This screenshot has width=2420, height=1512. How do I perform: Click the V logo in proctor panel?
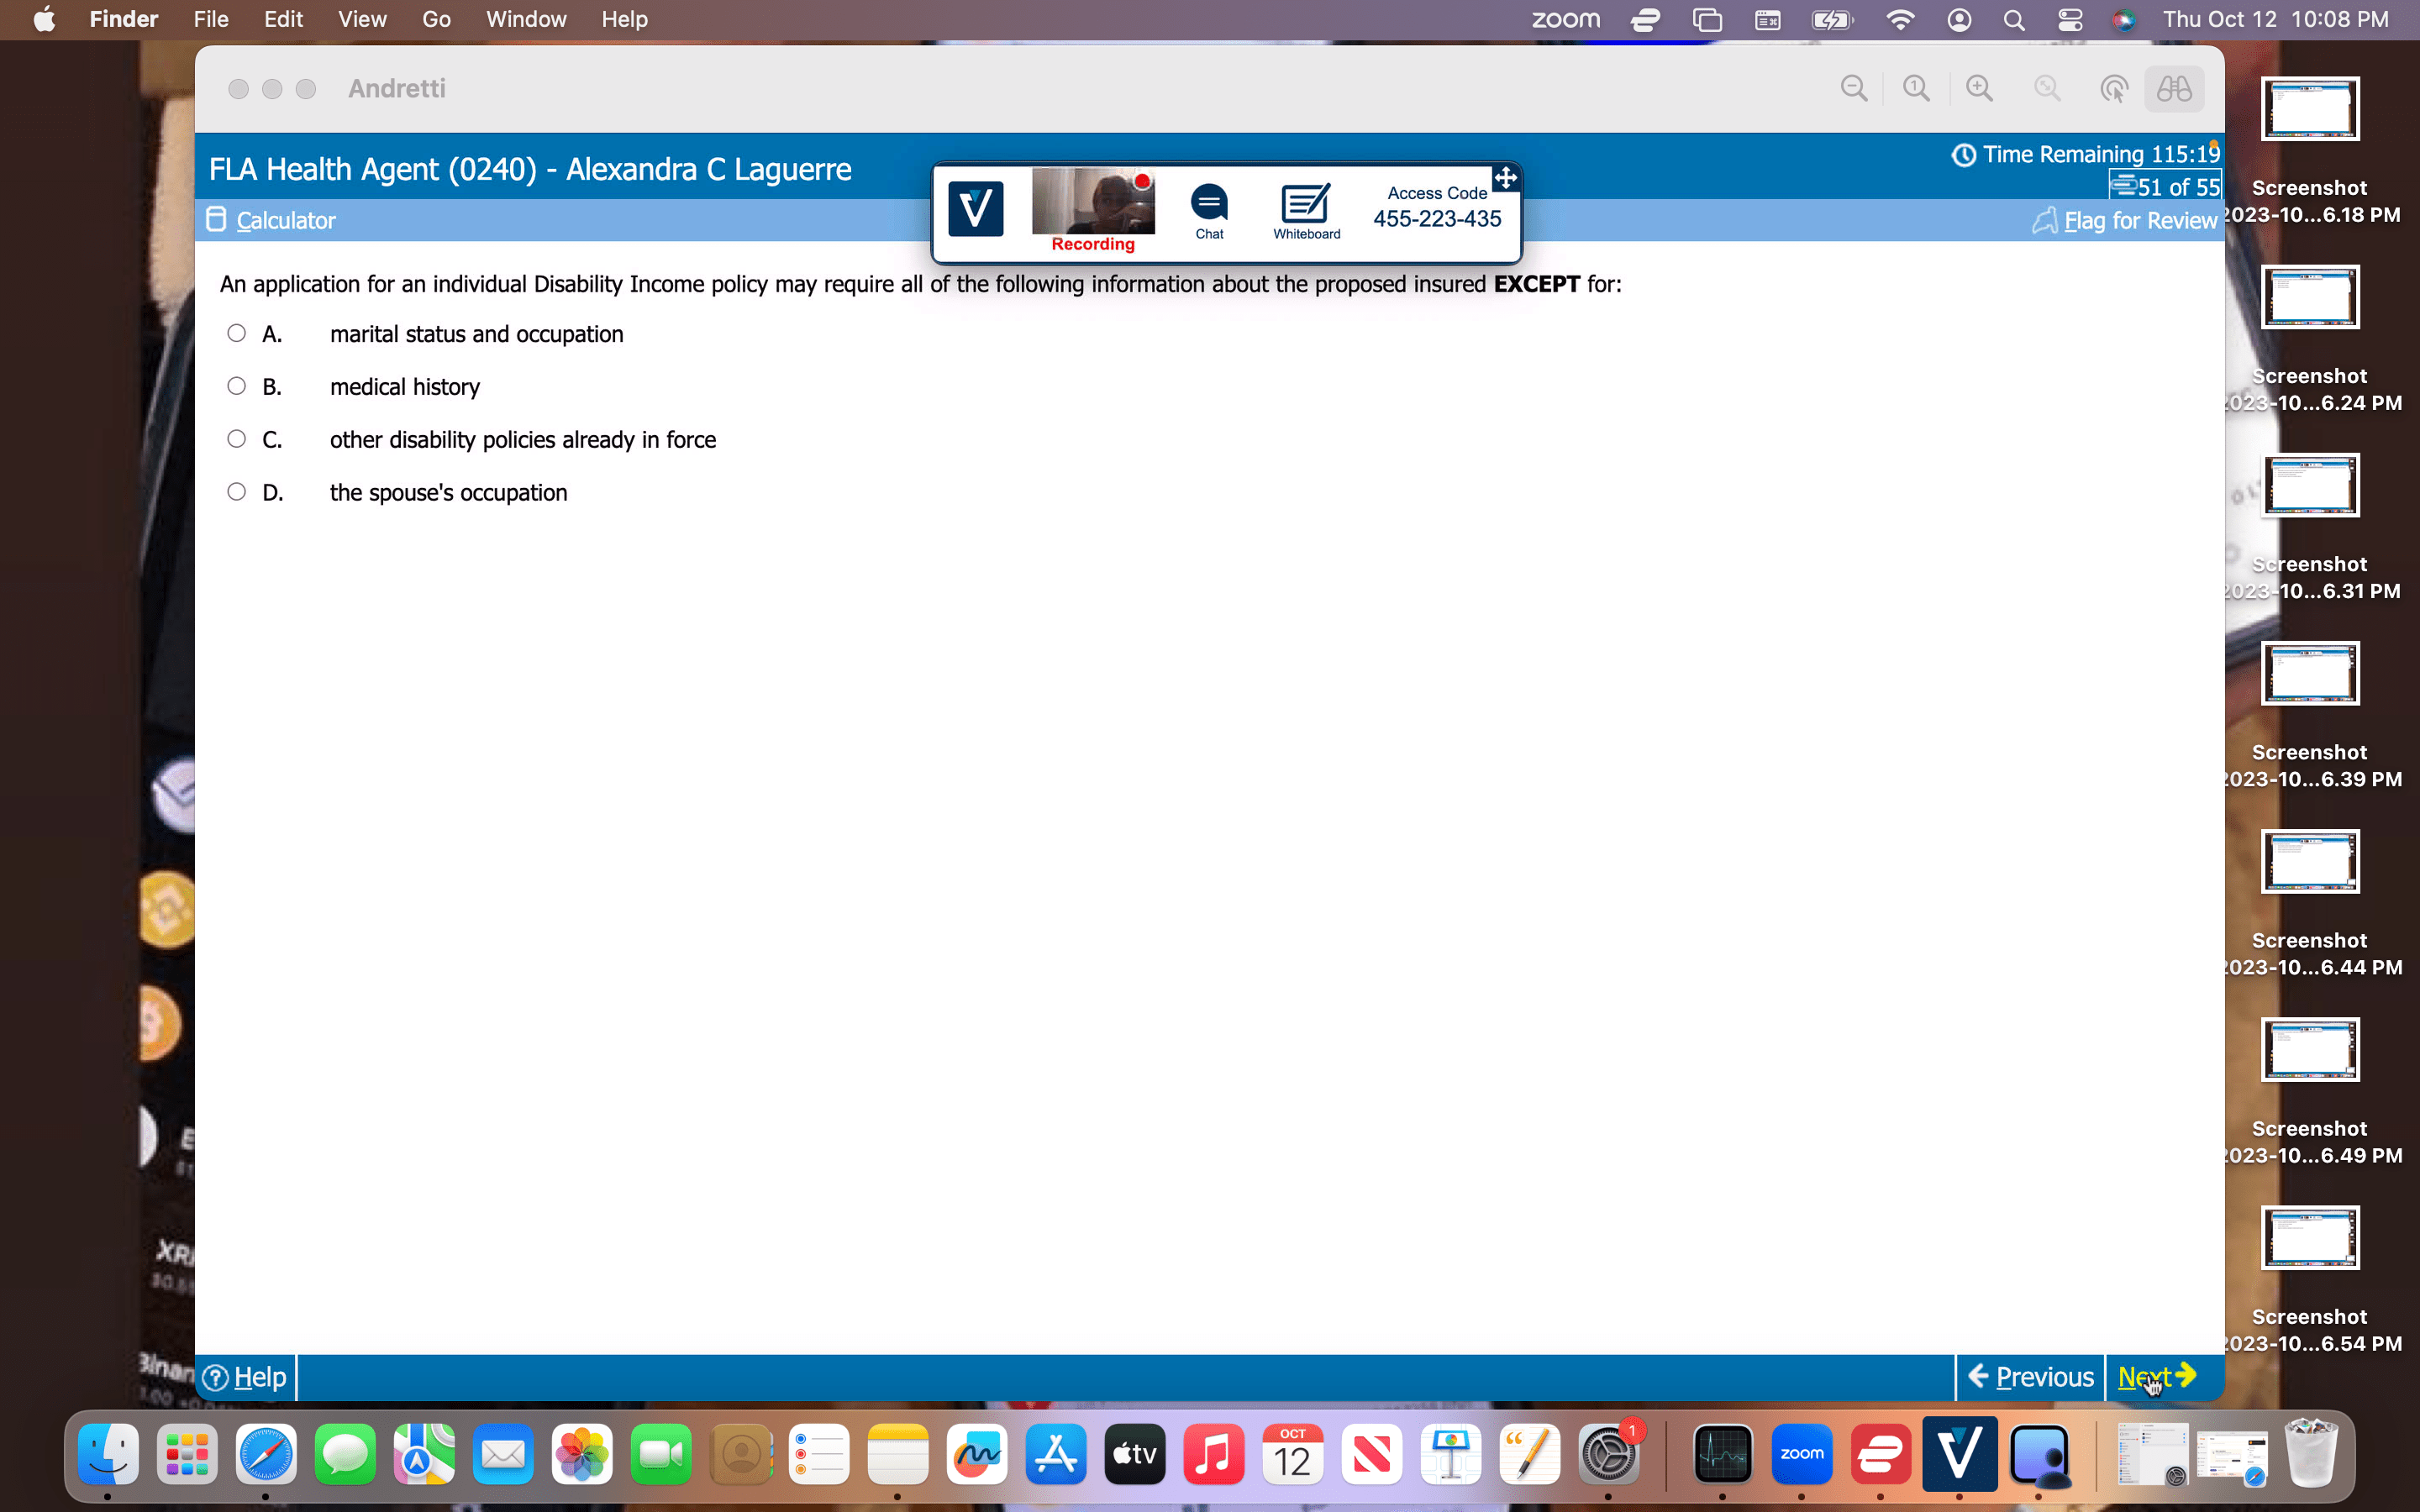(975, 209)
